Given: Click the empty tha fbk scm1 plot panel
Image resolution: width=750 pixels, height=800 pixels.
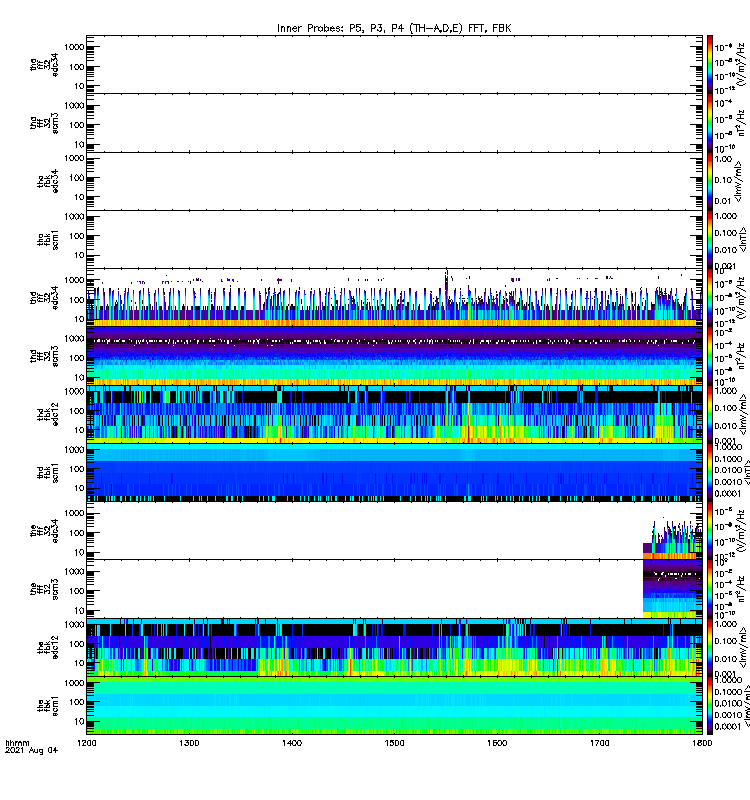Looking at the screenshot, I should (394, 239).
